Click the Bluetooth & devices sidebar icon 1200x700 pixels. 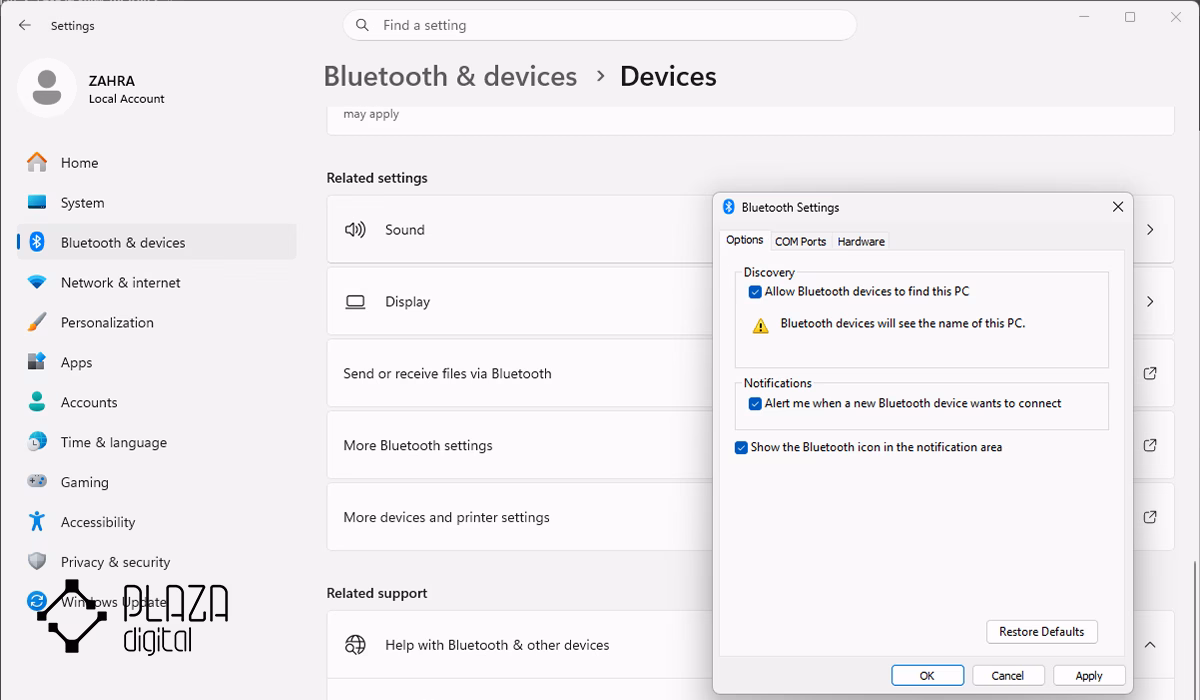[37, 242]
